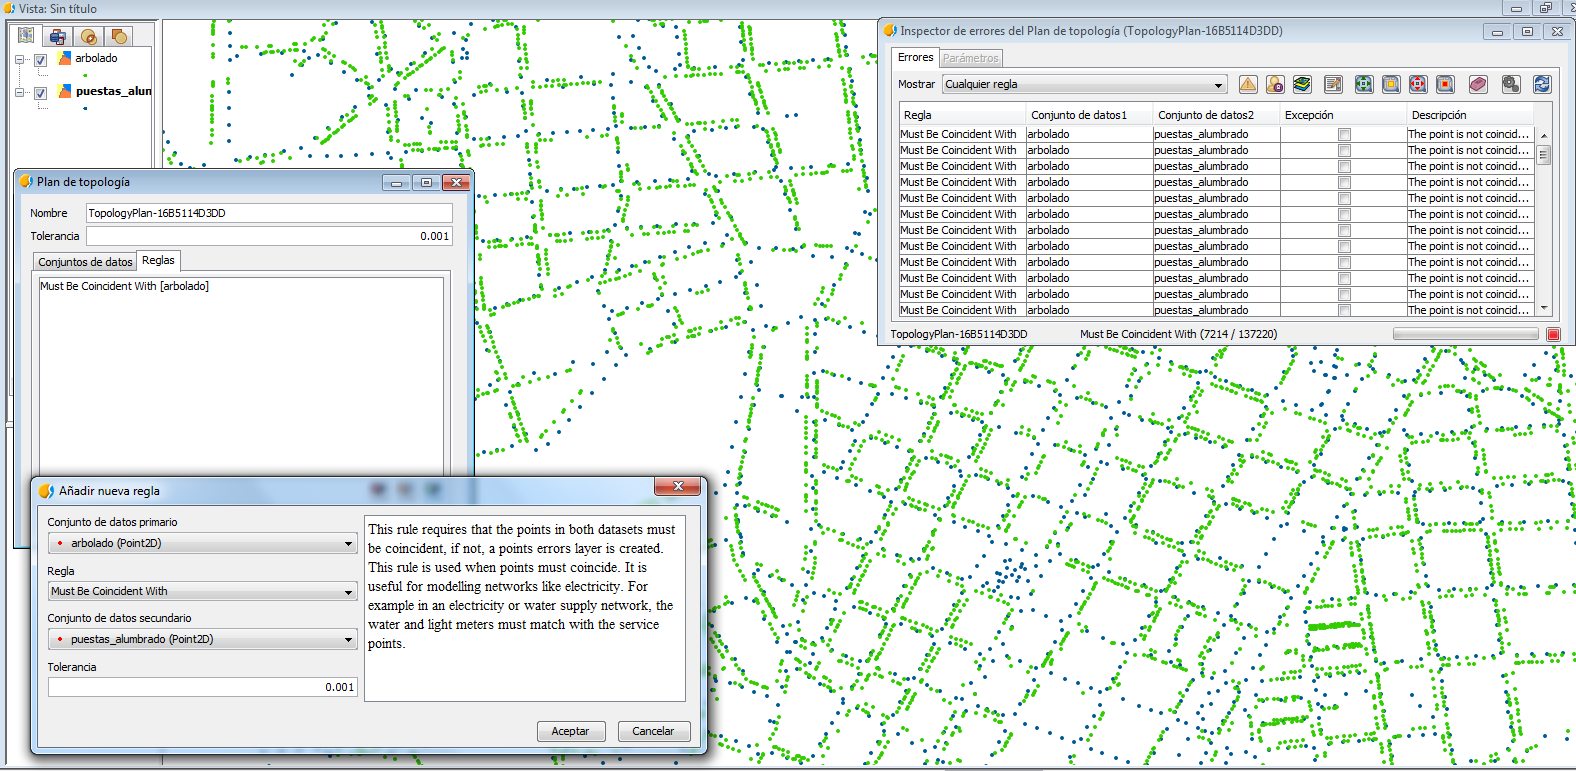Click the Tolerancia field in Añadir nueva regla
1576x771 pixels.
pos(202,687)
